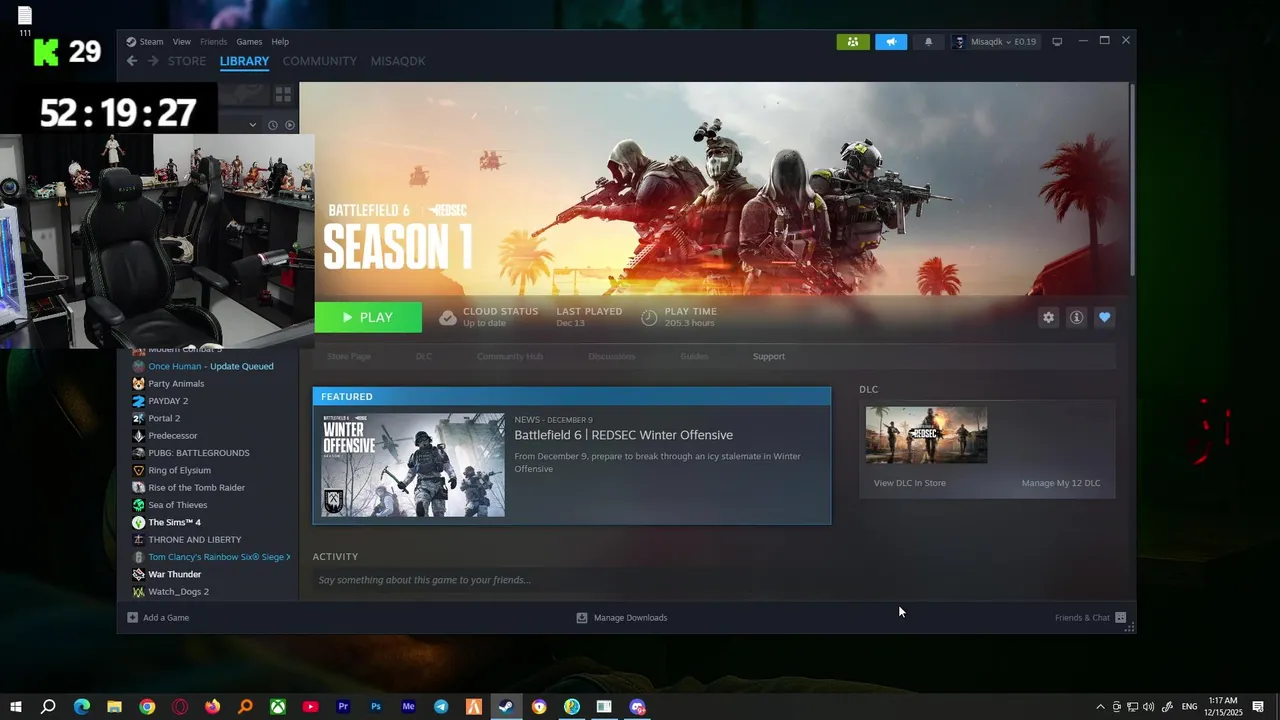Viewport: 1280px width, 720px height.
Task: Switch to the LIBRARY tab
Action: [x=244, y=61]
